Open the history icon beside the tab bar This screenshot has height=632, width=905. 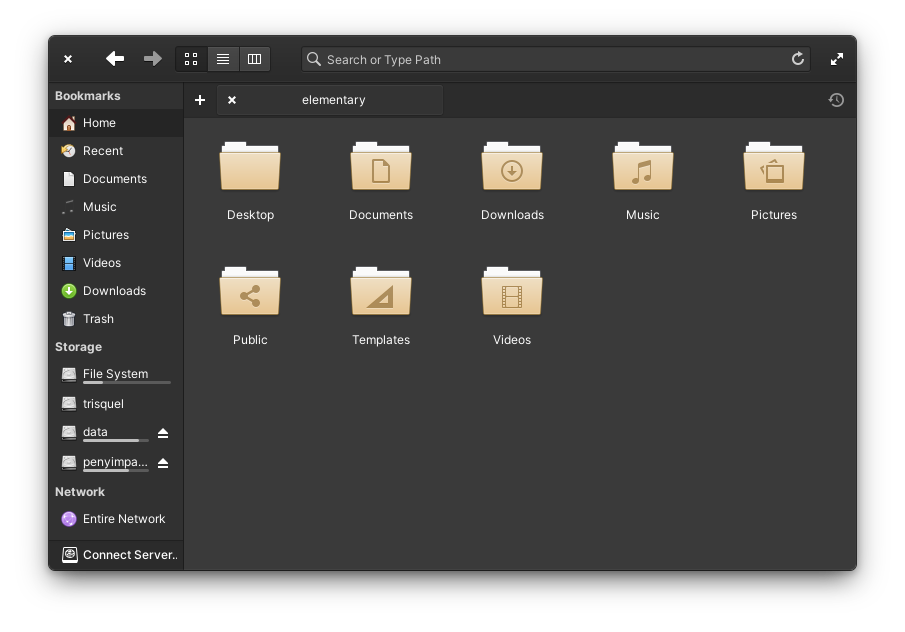pos(836,100)
